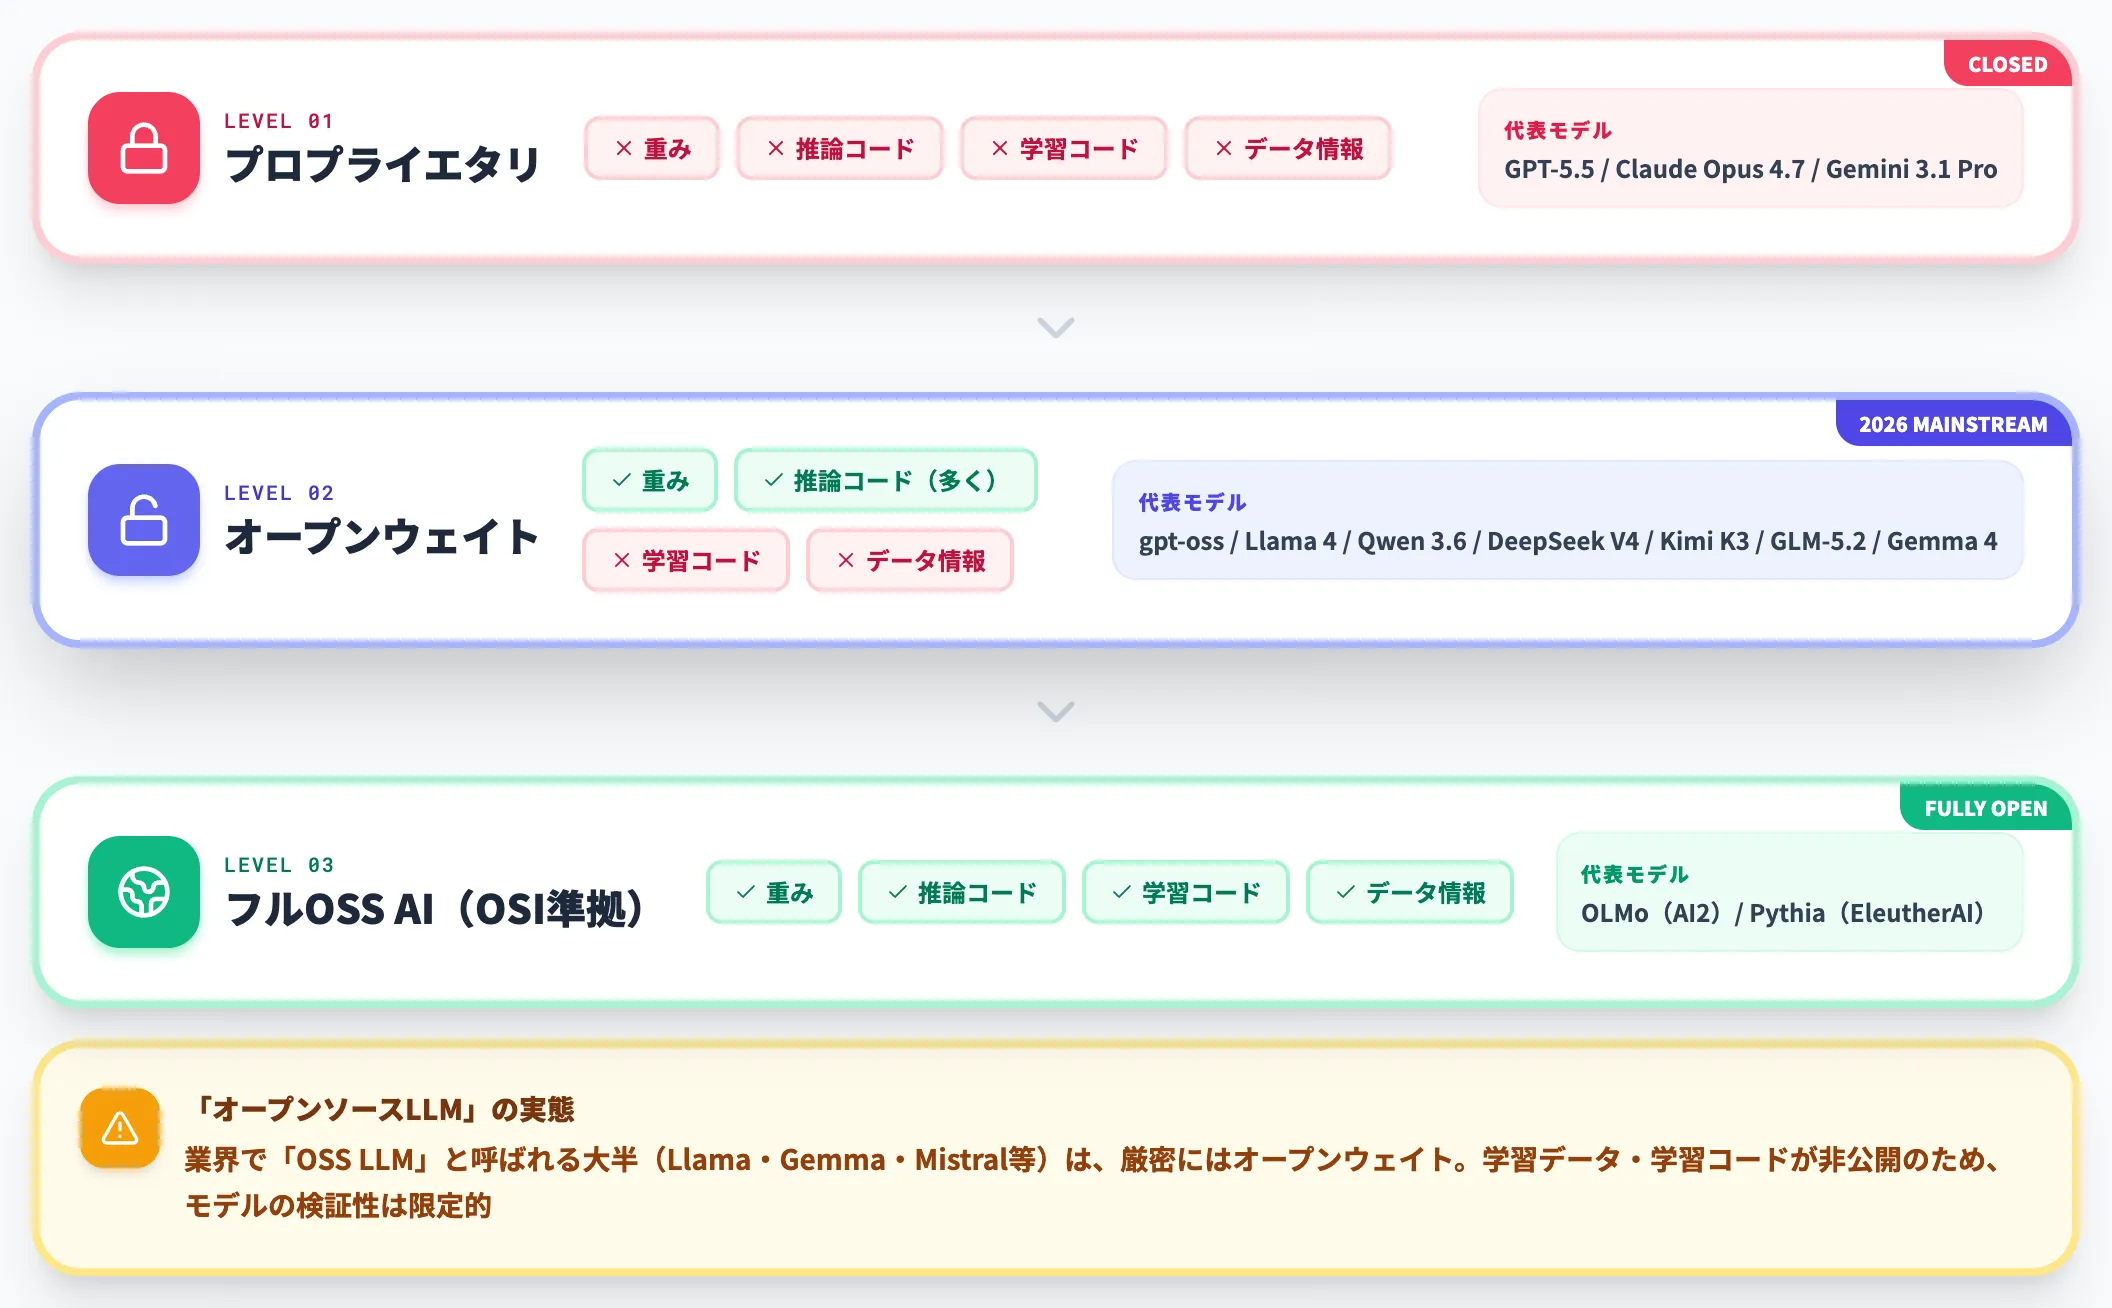Select the × 推論コード chip in Level 01
Viewport: 2112px width, 1308px height.
tap(840, 148)
